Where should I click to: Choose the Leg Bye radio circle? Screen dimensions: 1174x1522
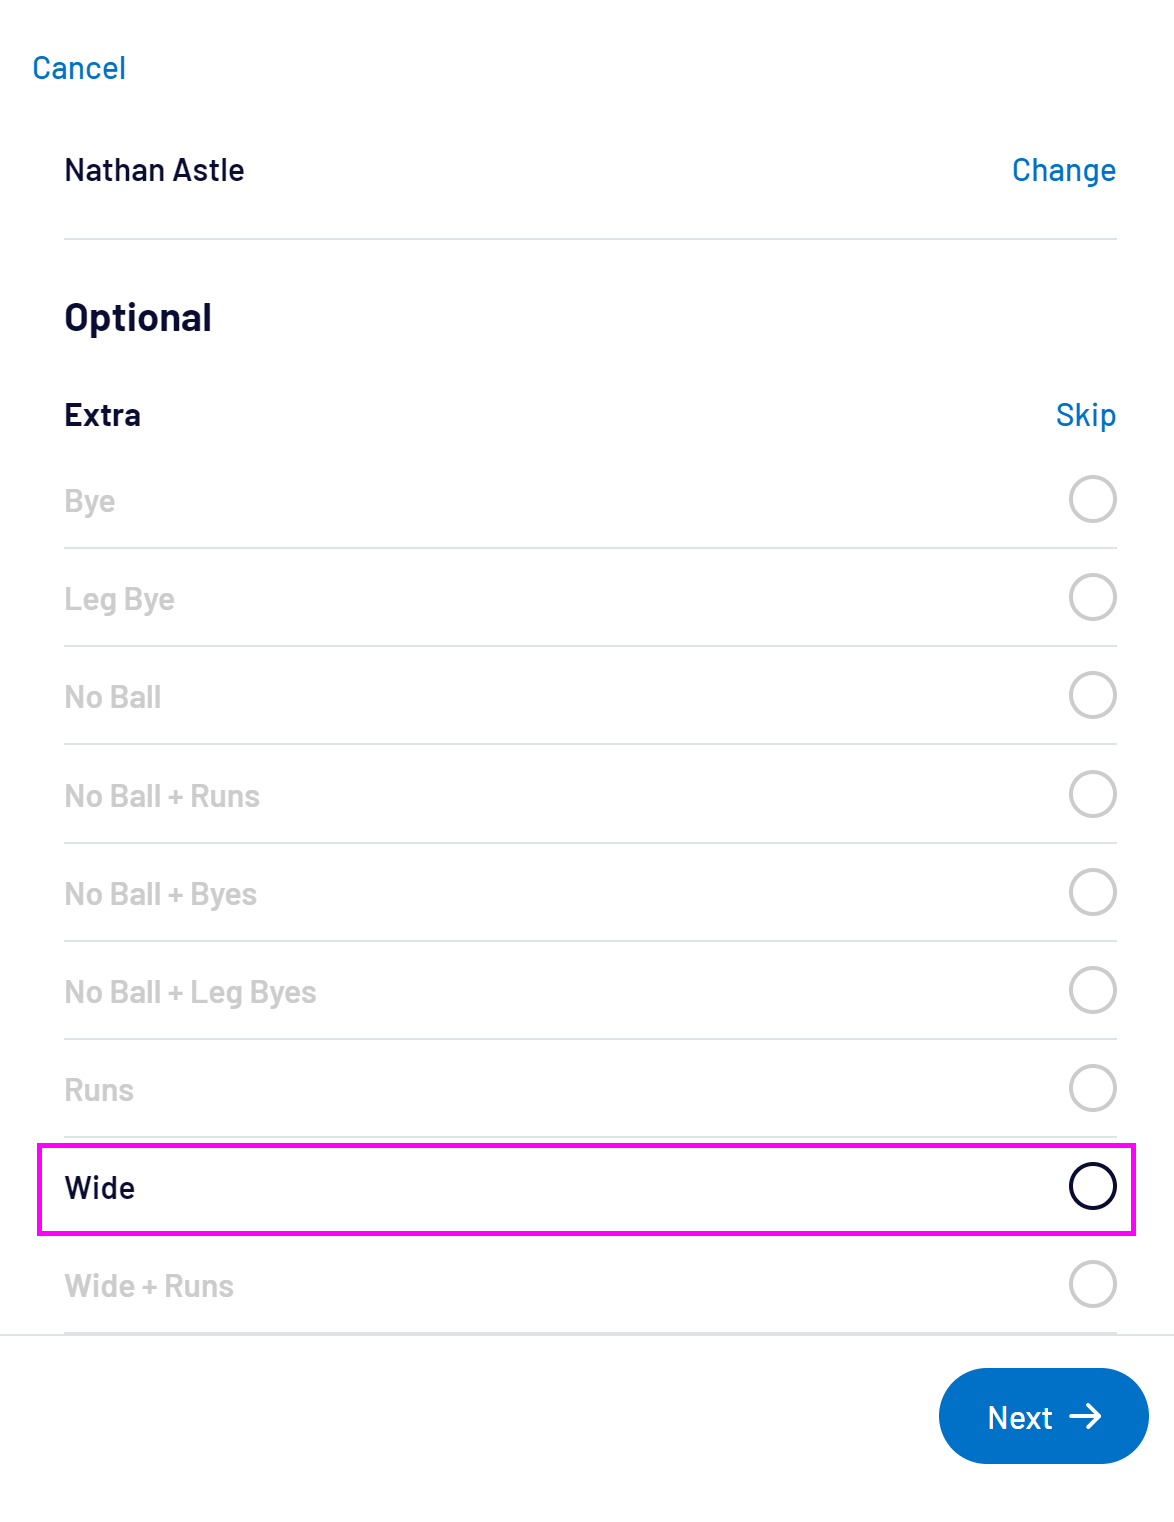pyautogui.click(x=1092, y=597)
